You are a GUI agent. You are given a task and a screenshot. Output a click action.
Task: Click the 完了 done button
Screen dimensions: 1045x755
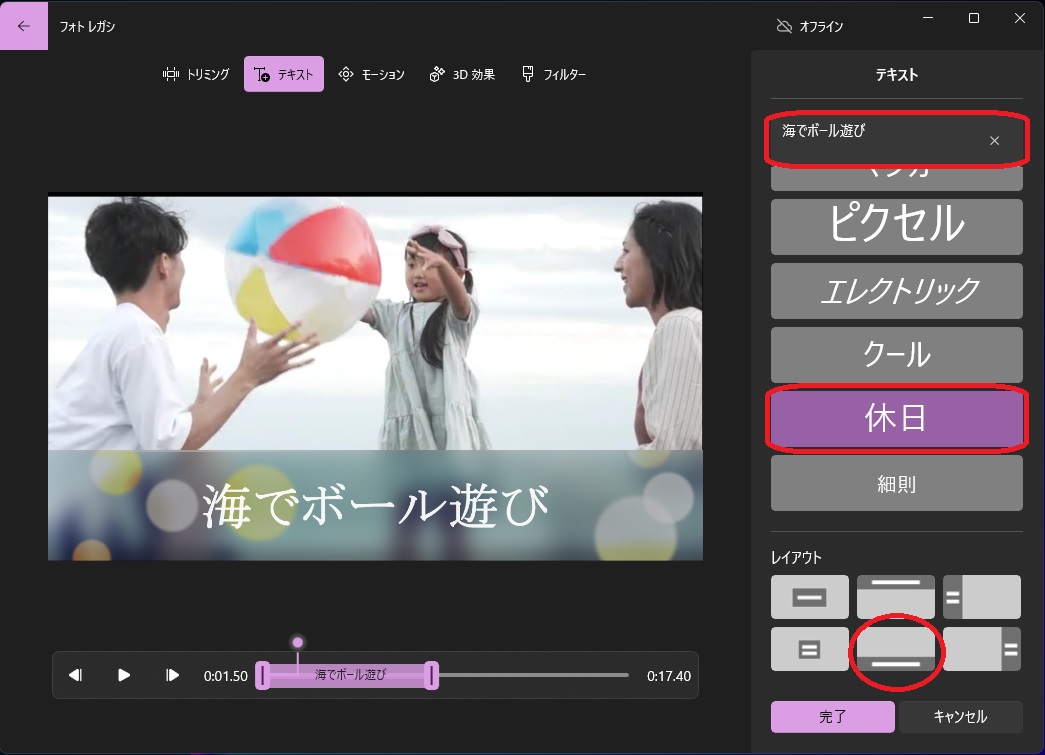[832, 716]
